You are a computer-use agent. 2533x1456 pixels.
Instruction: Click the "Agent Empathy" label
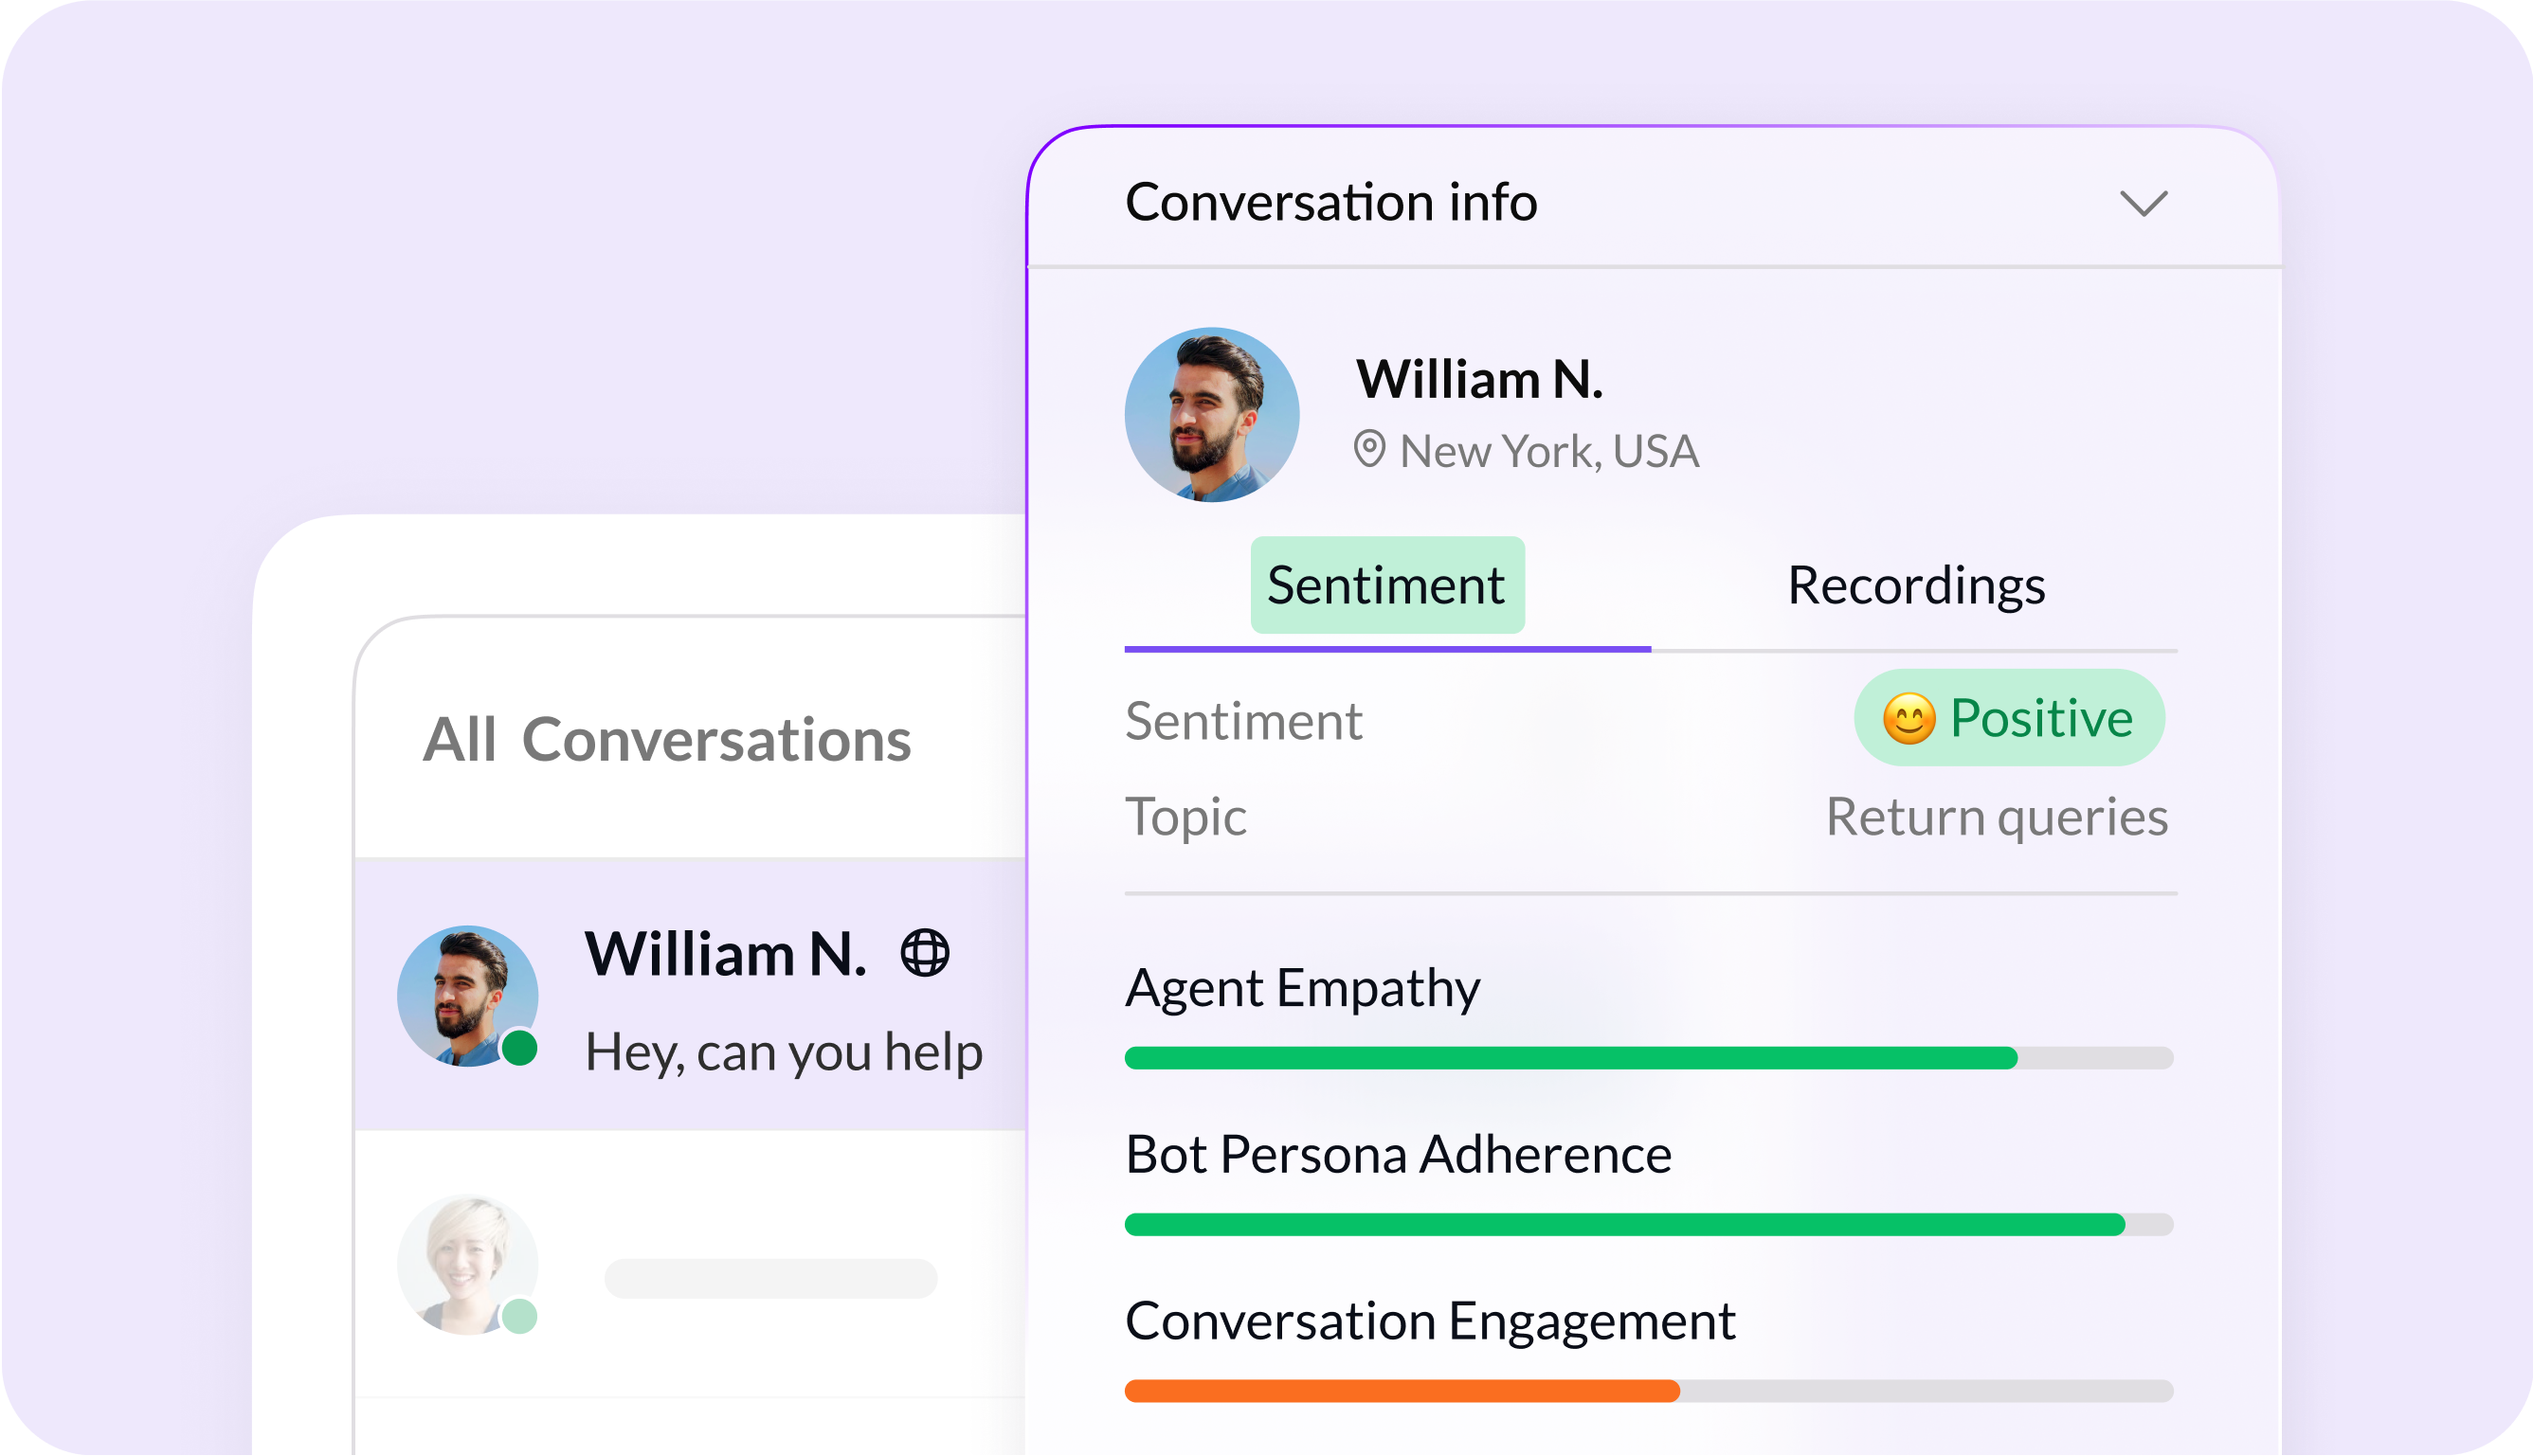pyautogui.click(x=1302, y=988)
